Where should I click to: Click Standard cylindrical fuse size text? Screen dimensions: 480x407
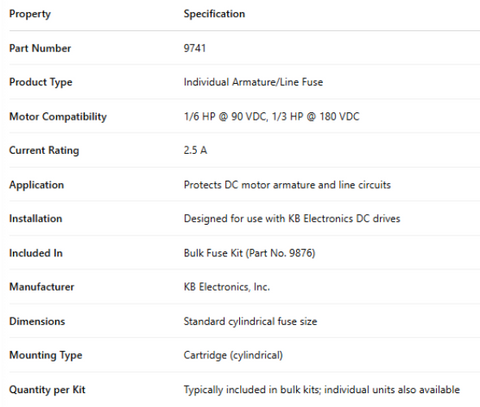point(250,321)
